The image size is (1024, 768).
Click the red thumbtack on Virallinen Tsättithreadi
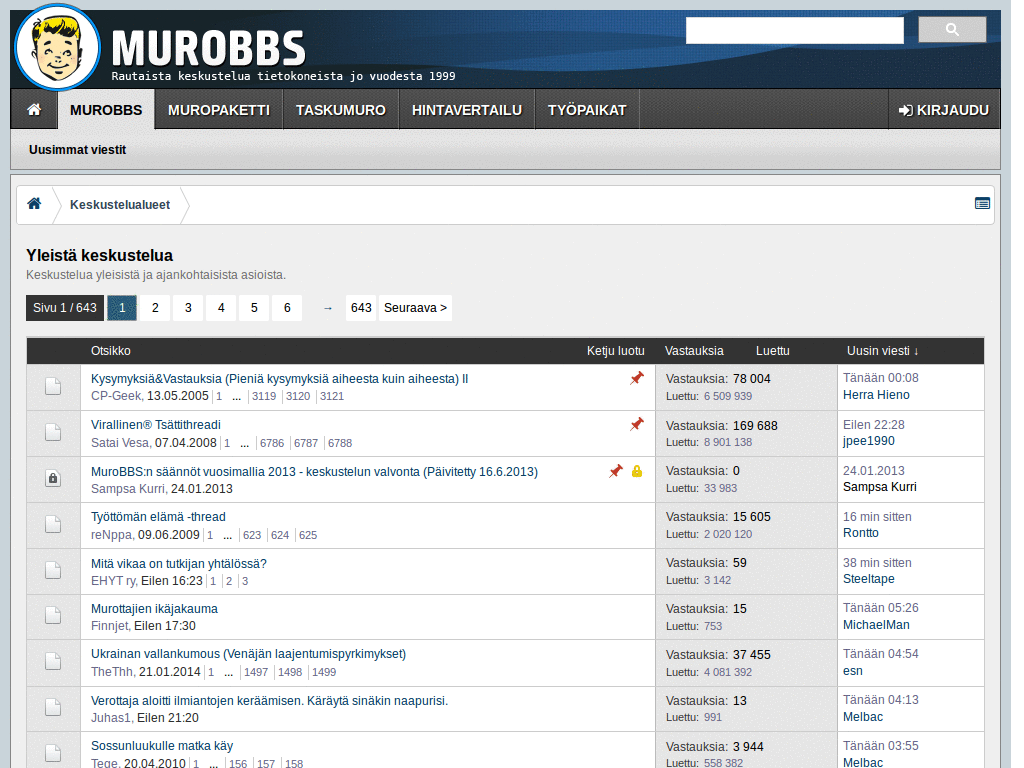click(637, 424)
